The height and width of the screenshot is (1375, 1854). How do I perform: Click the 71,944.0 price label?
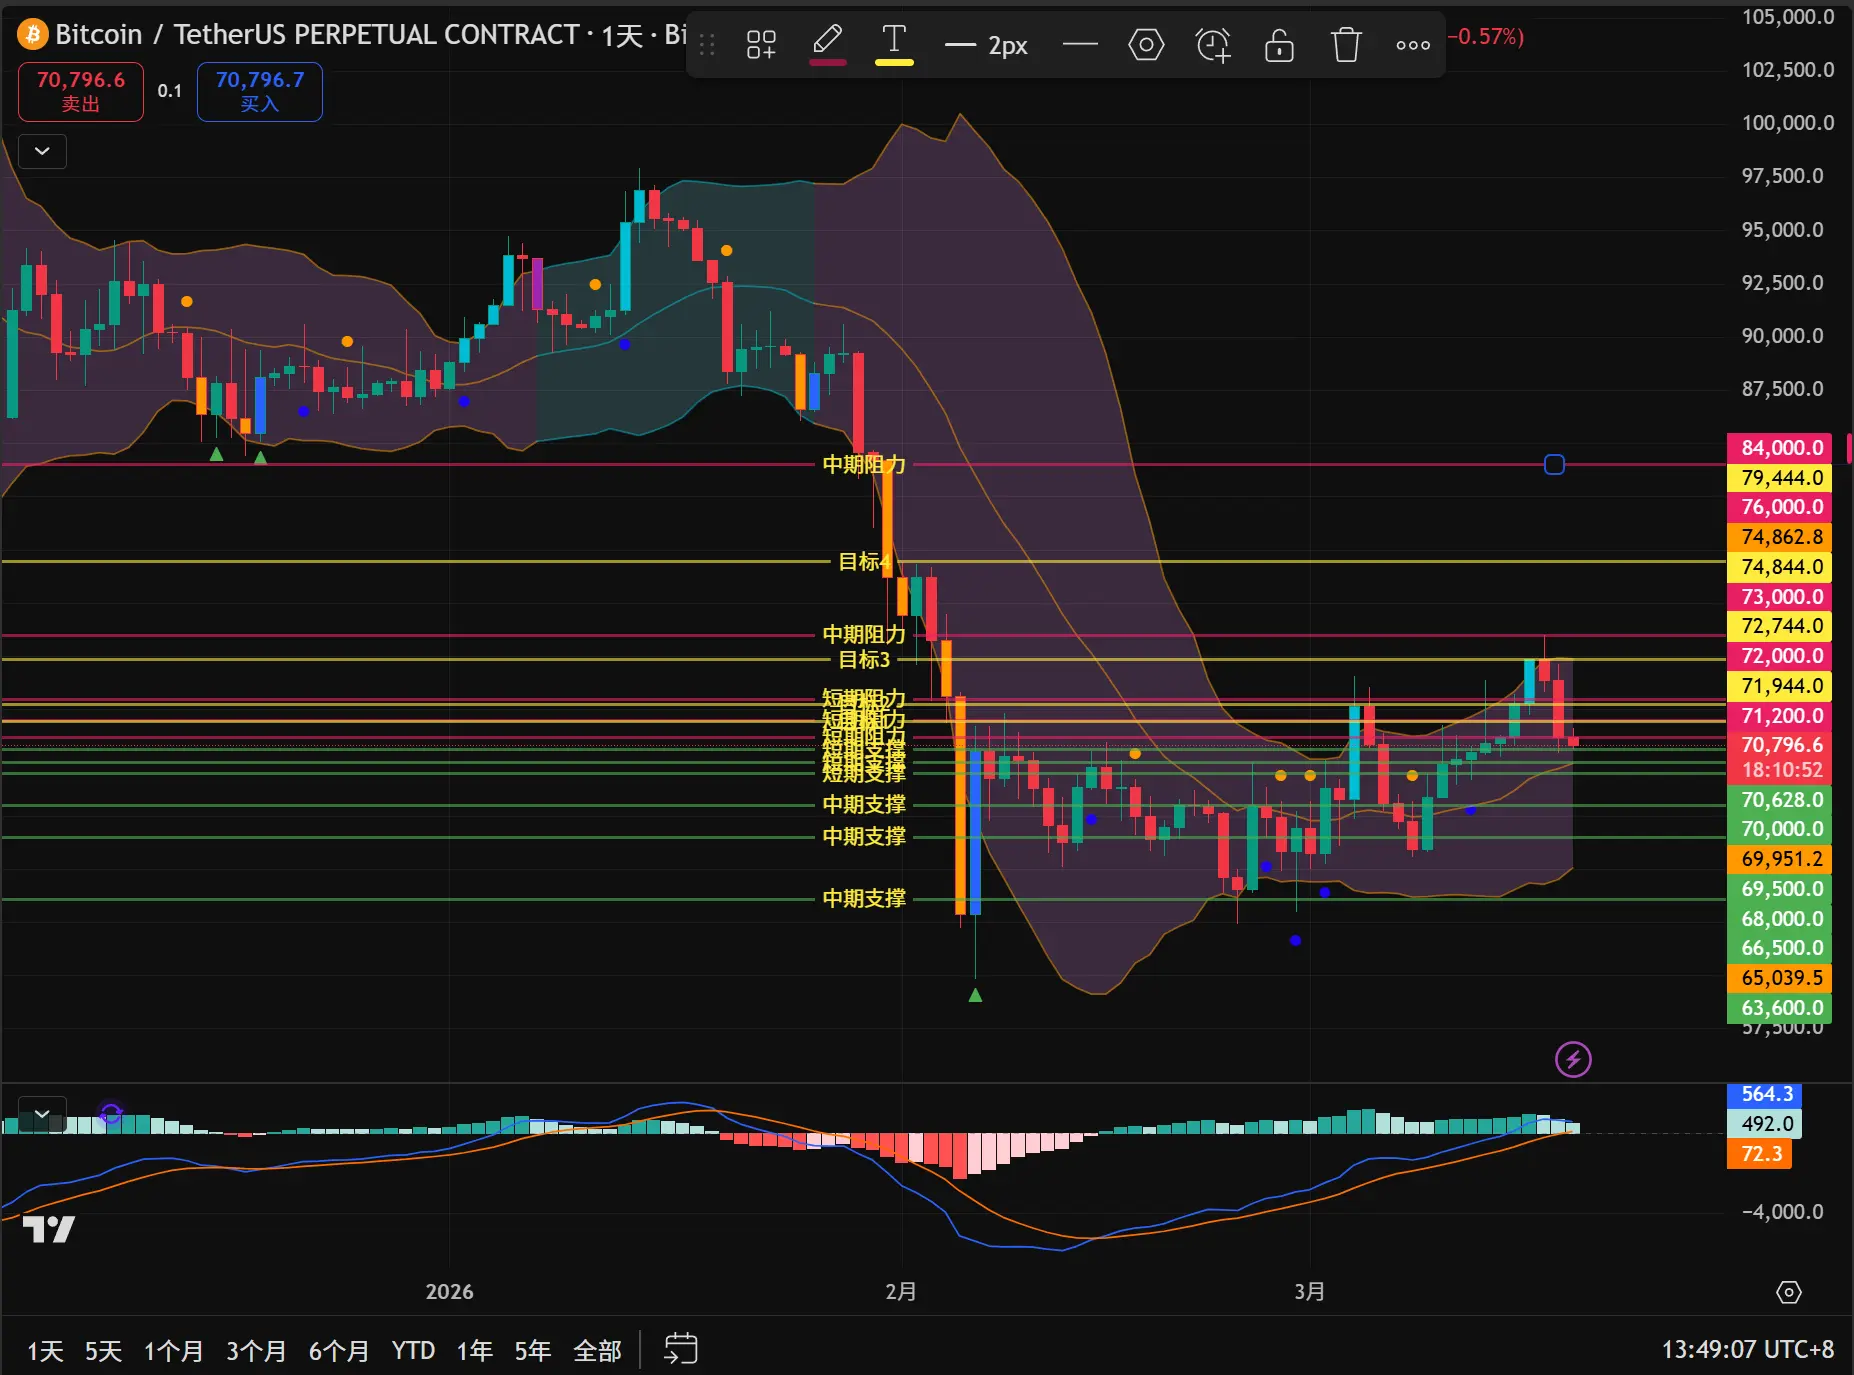pyautogui.click(x=1781, y=686)
